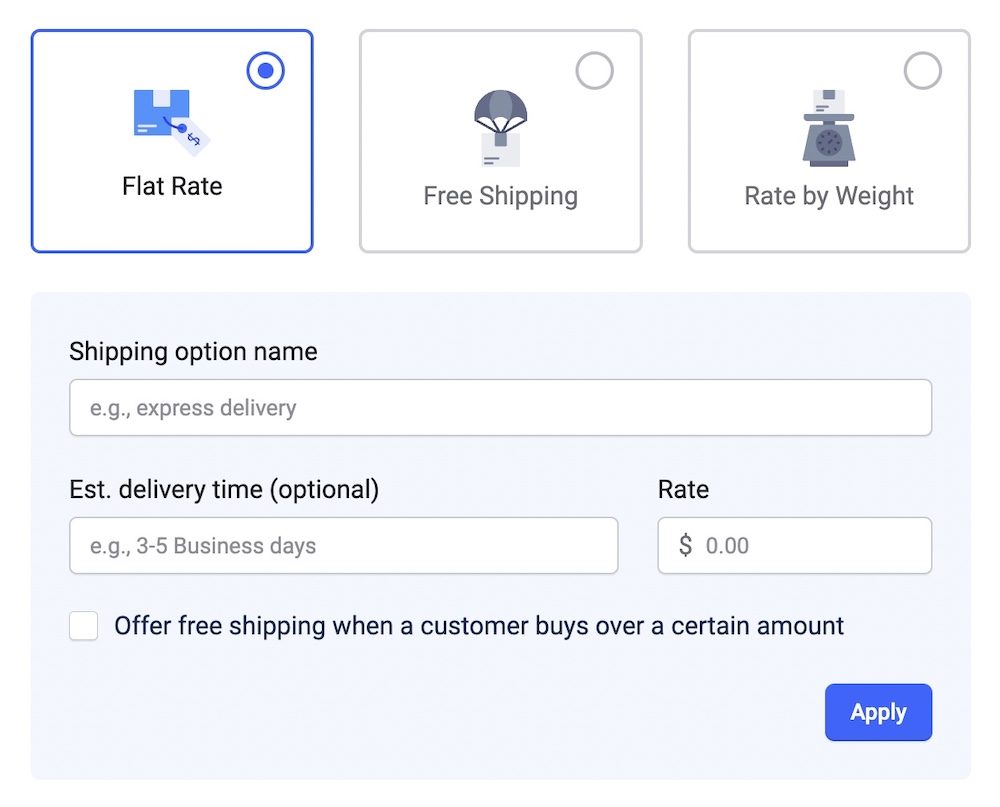This screenshot has height=807, width=1000.
Task: Select the Free Shipping radio button
Action: point(595,71)
